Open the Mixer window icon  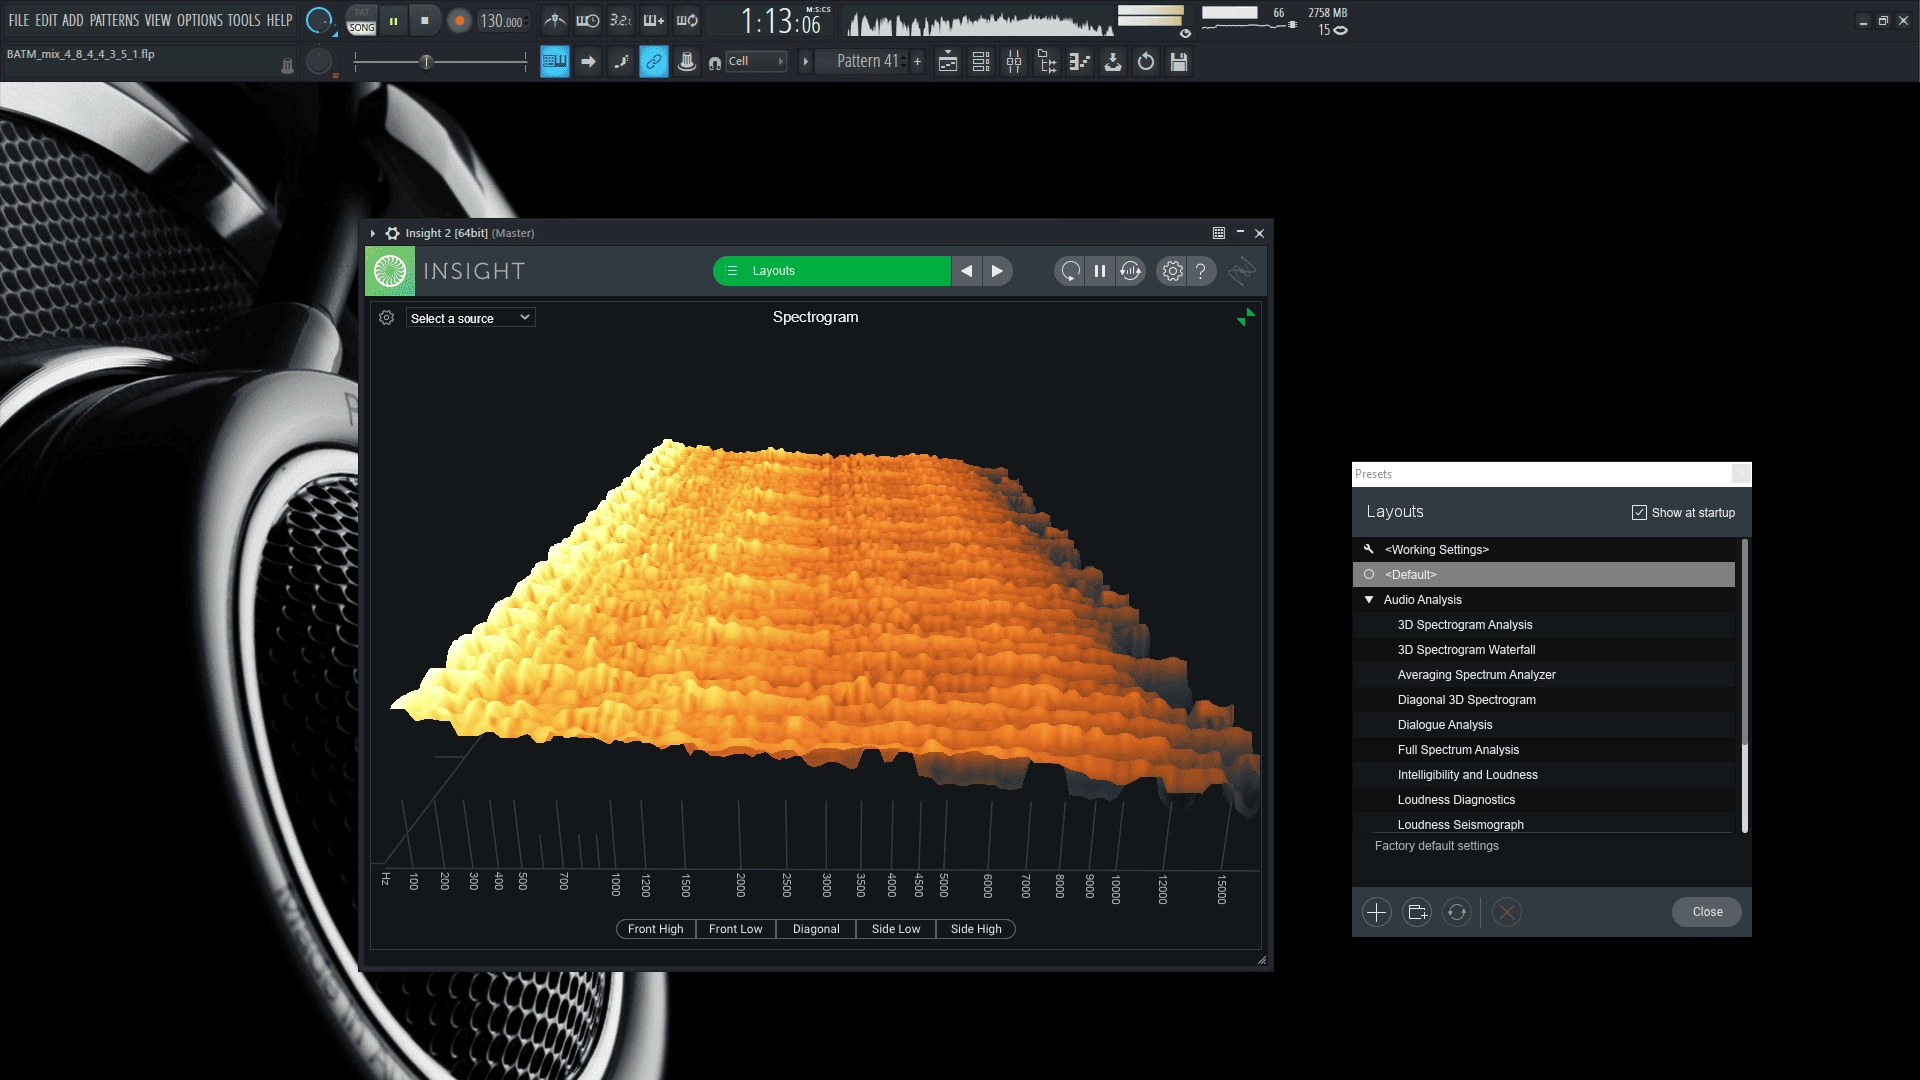click(x=1014, y=62)
